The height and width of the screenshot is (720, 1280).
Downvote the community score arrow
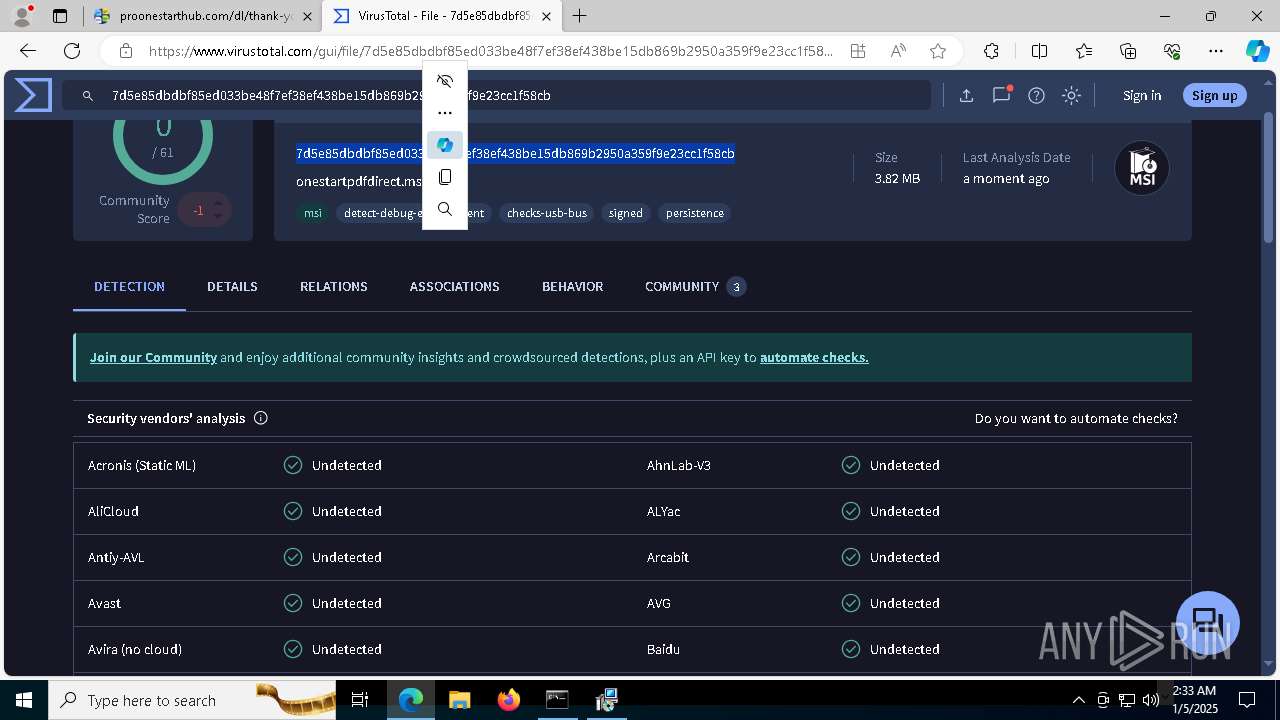[x=218, y=216]
